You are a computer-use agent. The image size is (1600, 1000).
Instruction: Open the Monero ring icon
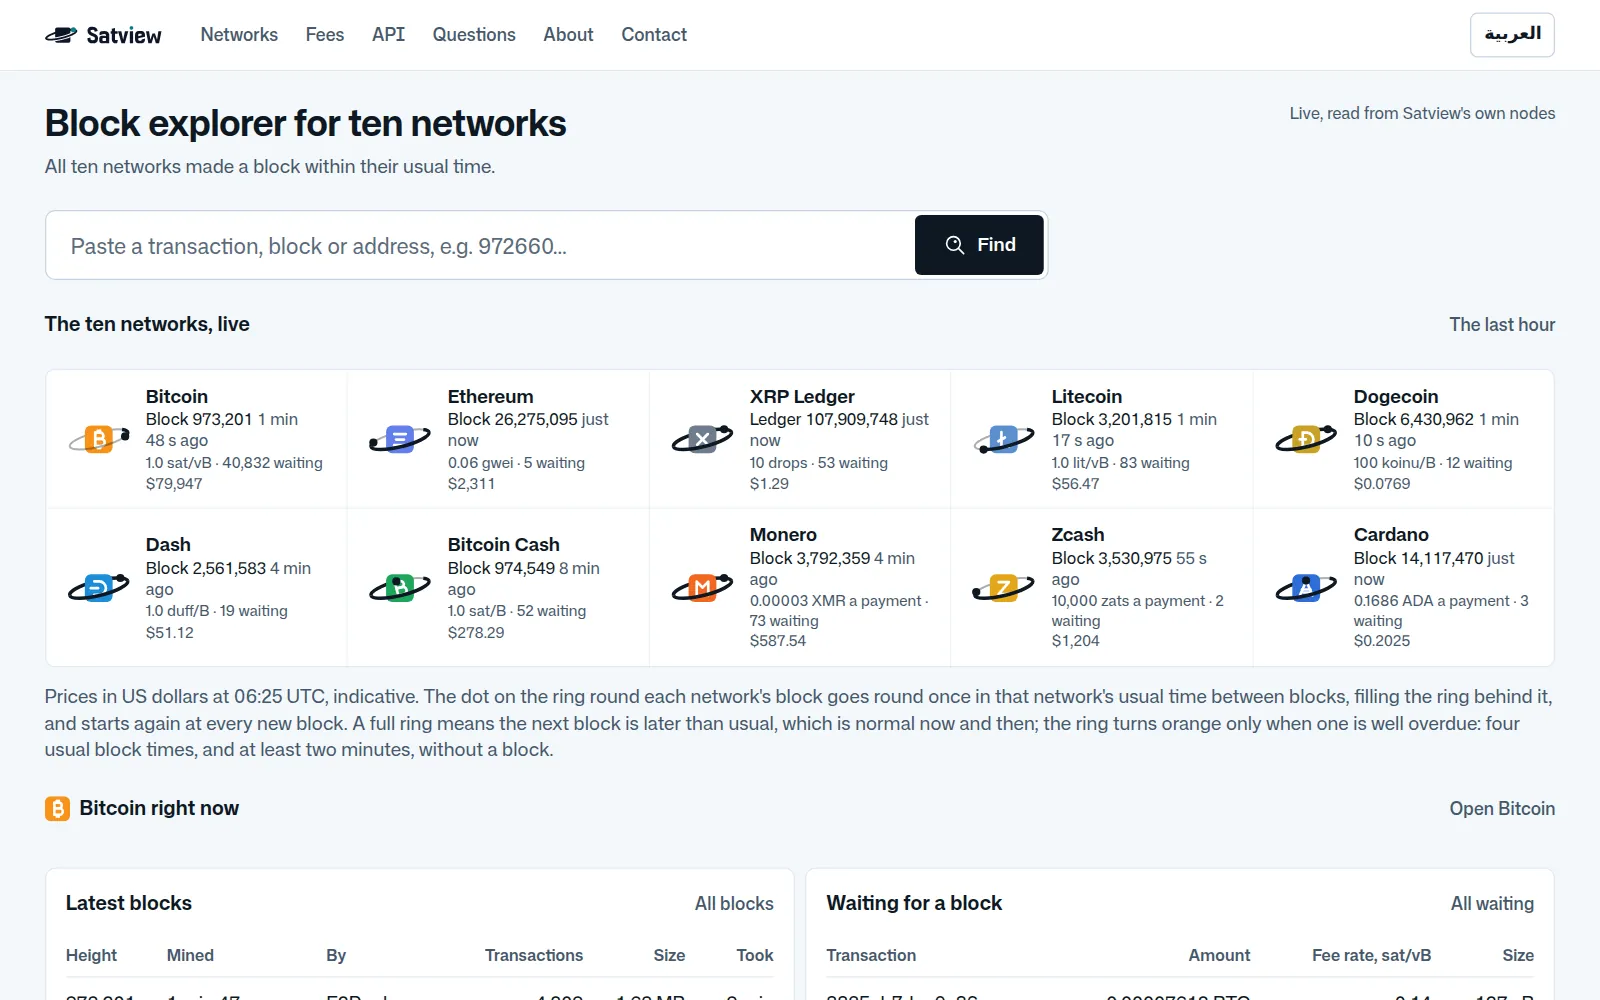tap(702, 587)
